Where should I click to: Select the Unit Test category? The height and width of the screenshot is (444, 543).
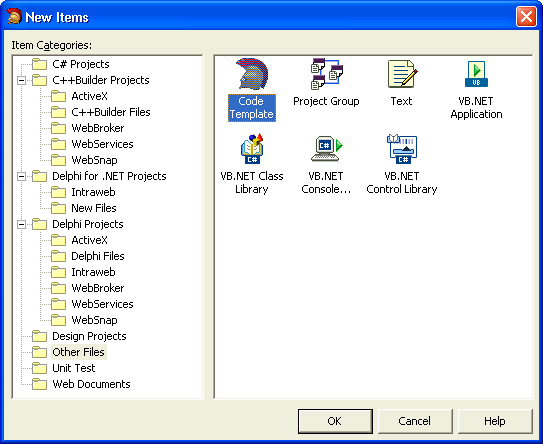click(74, 368)
